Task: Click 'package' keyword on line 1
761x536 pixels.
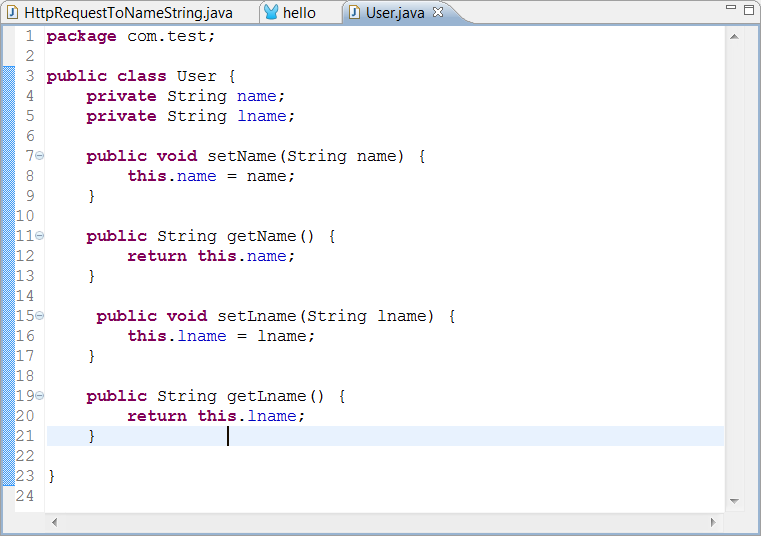Action: coord(82,36)
